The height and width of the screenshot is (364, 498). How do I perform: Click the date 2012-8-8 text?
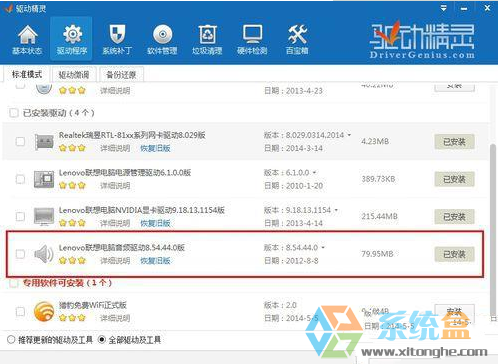tap(302, 261)
